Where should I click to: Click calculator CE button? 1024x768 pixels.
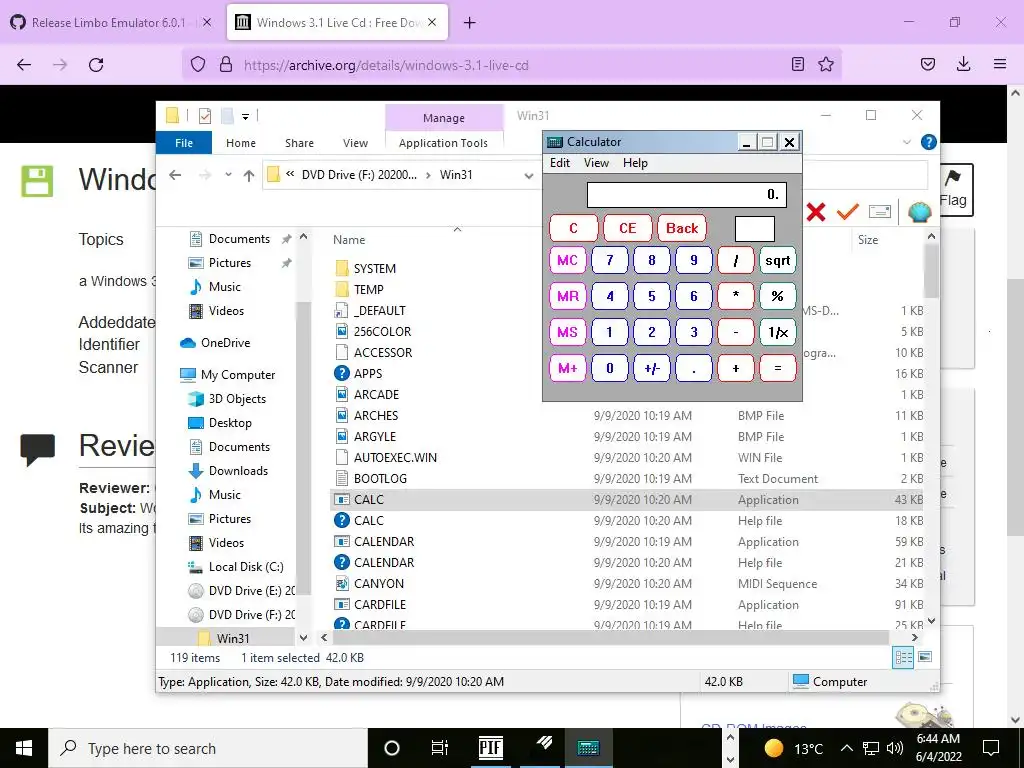[628, 228]
